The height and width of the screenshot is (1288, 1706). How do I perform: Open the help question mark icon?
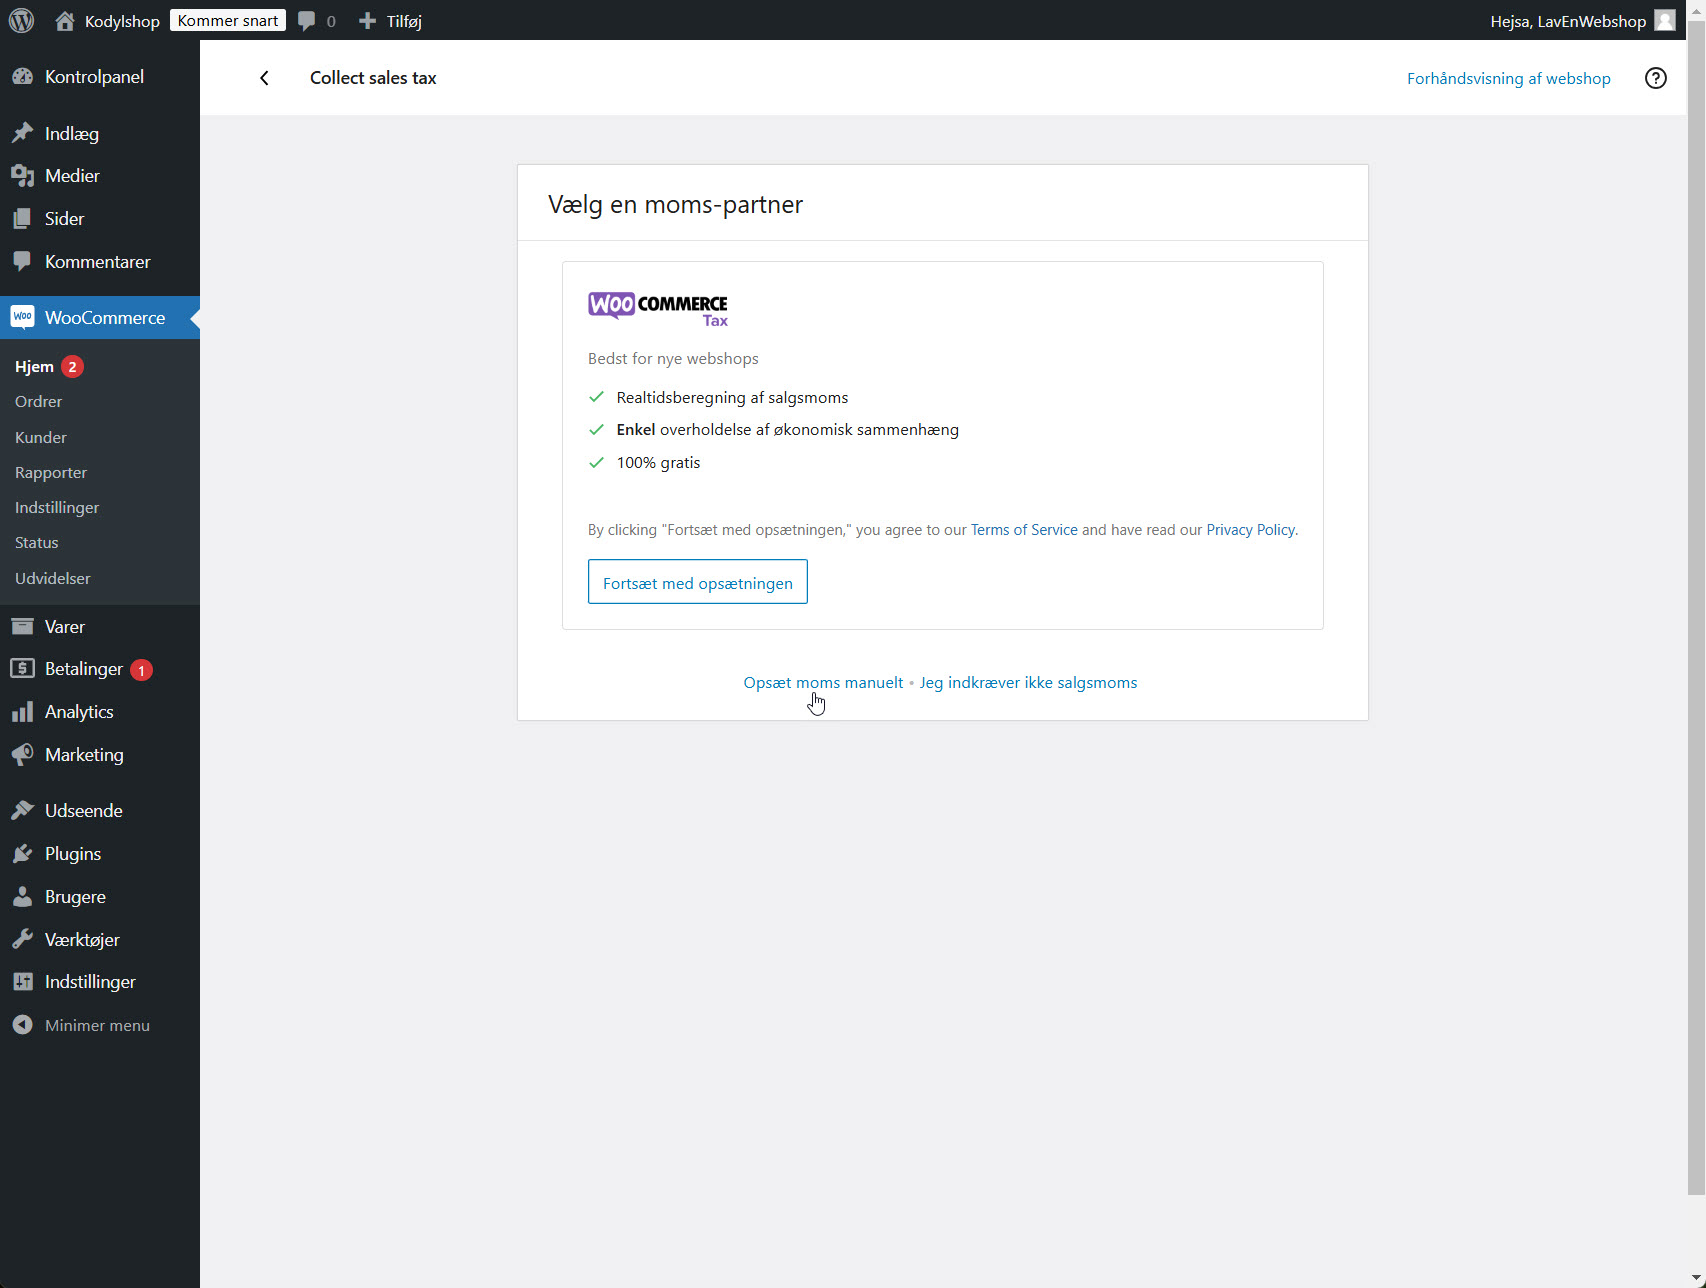[x=1656, y=78]
